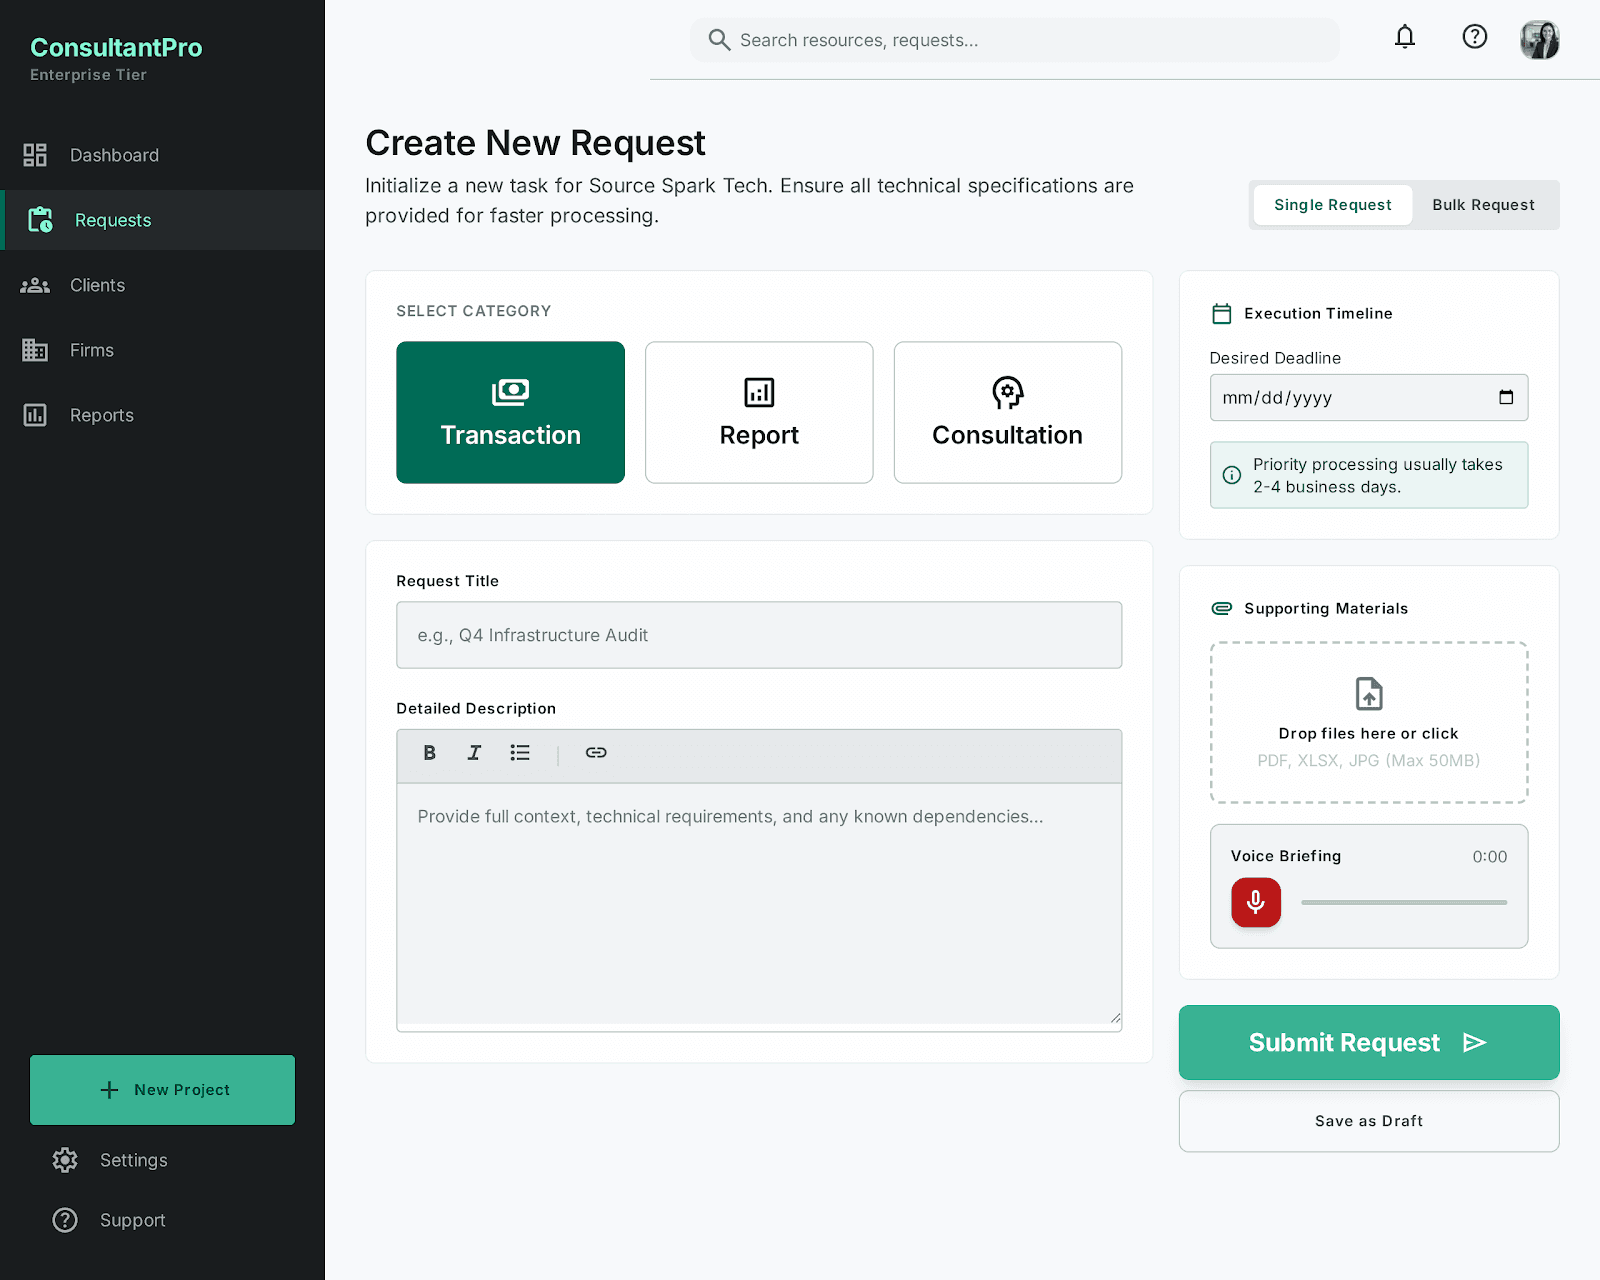Screen dimensions: 1600x1280
Task: Click the "Enterprise Tier" label
Action: 88,75
